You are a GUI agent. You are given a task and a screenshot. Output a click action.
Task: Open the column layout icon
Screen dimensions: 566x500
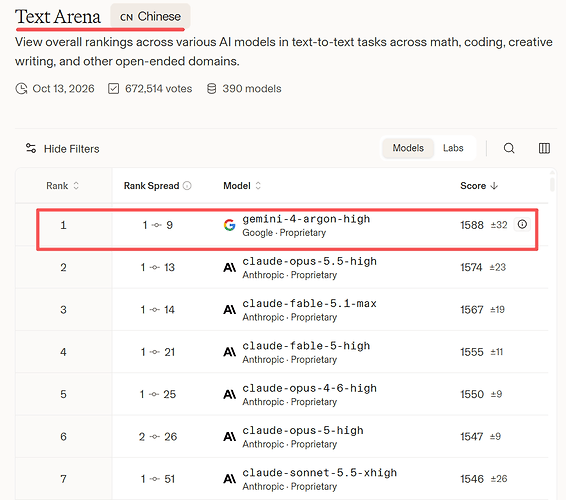(544, 148)
